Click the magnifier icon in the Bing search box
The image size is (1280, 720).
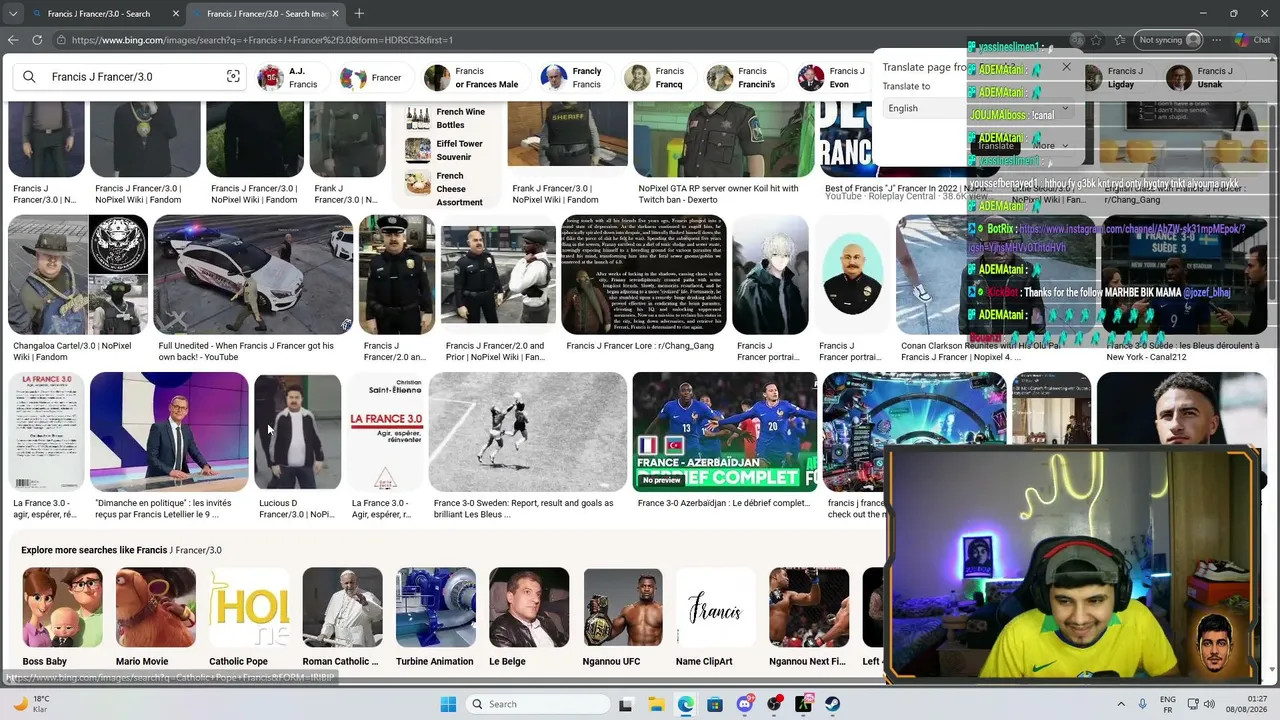(x=29, y=77)
